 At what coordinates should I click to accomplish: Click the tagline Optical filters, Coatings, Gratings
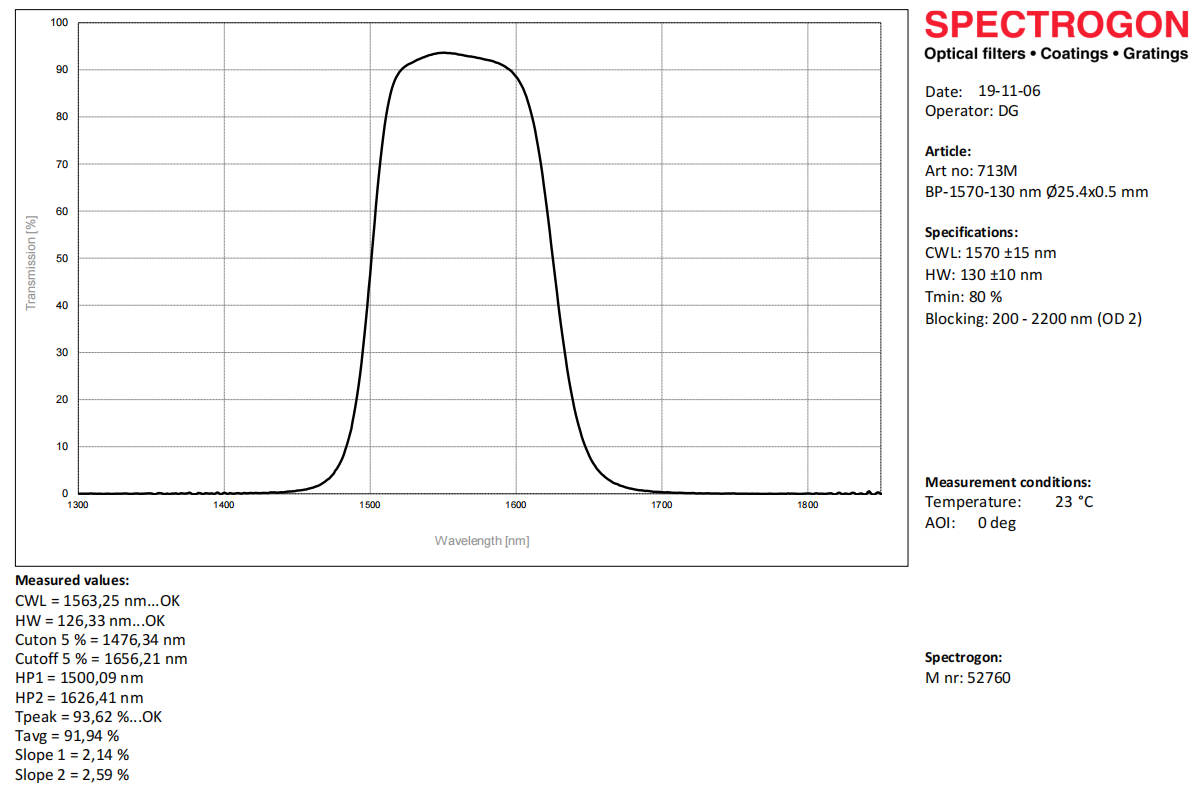click(x=1056, y=54)
